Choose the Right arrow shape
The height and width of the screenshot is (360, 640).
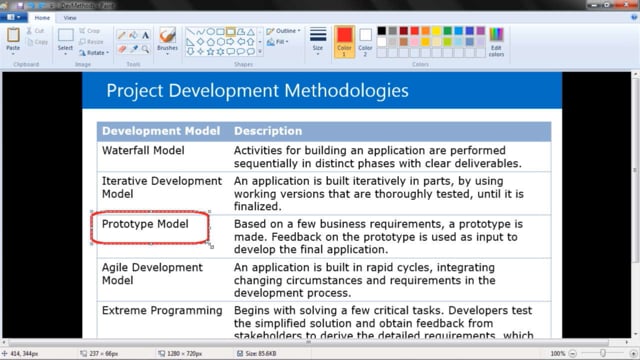pos(231,42)
